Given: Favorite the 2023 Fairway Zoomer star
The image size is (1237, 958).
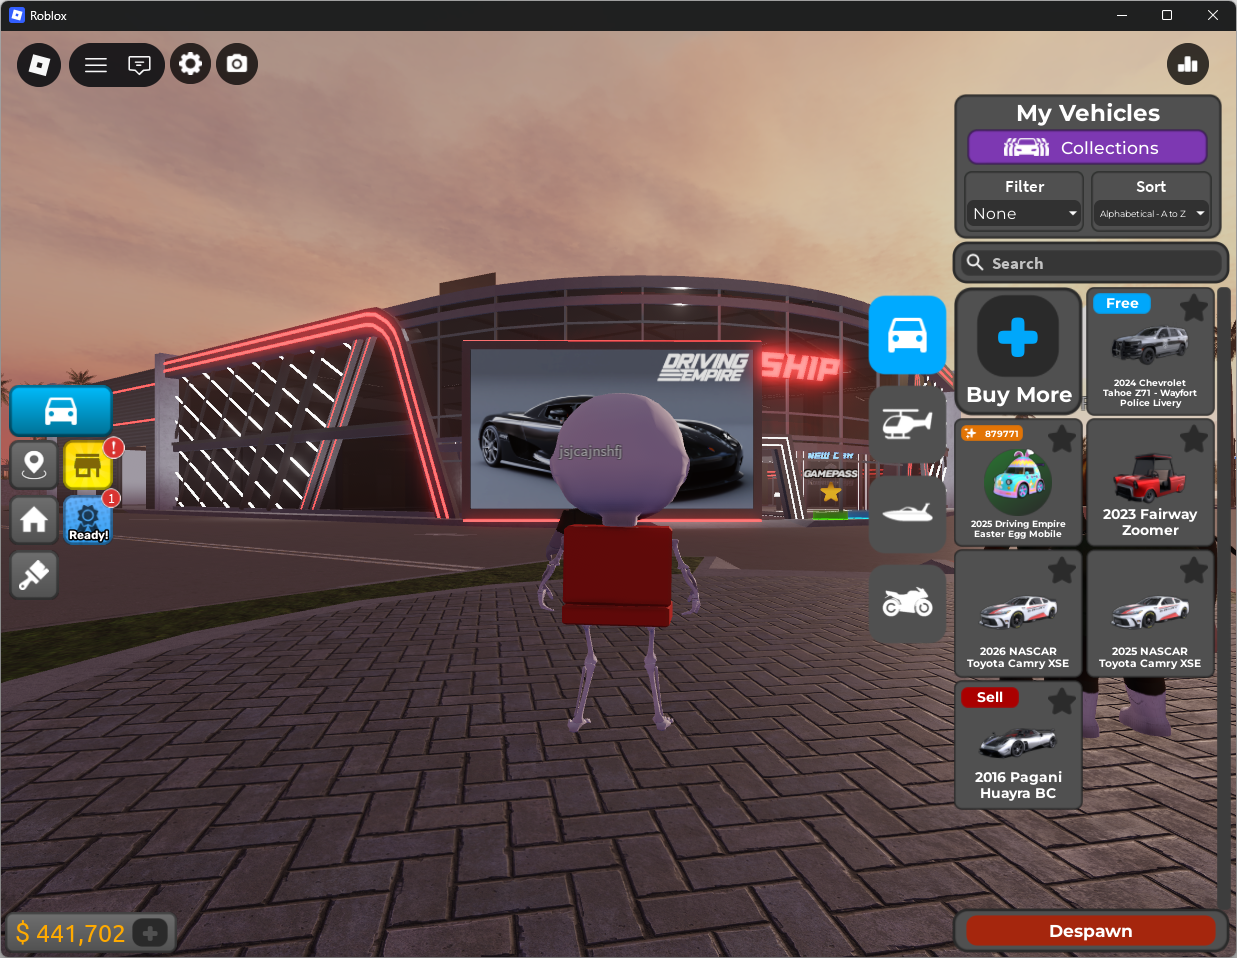Looking at the screenshot, I should (x=1193, y=438).
